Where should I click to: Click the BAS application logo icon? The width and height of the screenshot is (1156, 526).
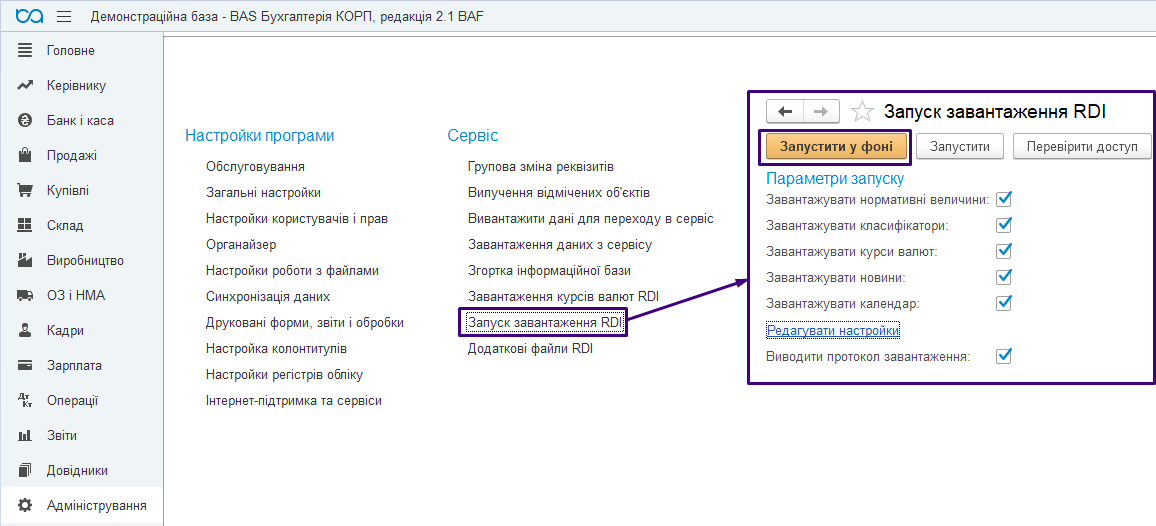click(x=30, y=16)
